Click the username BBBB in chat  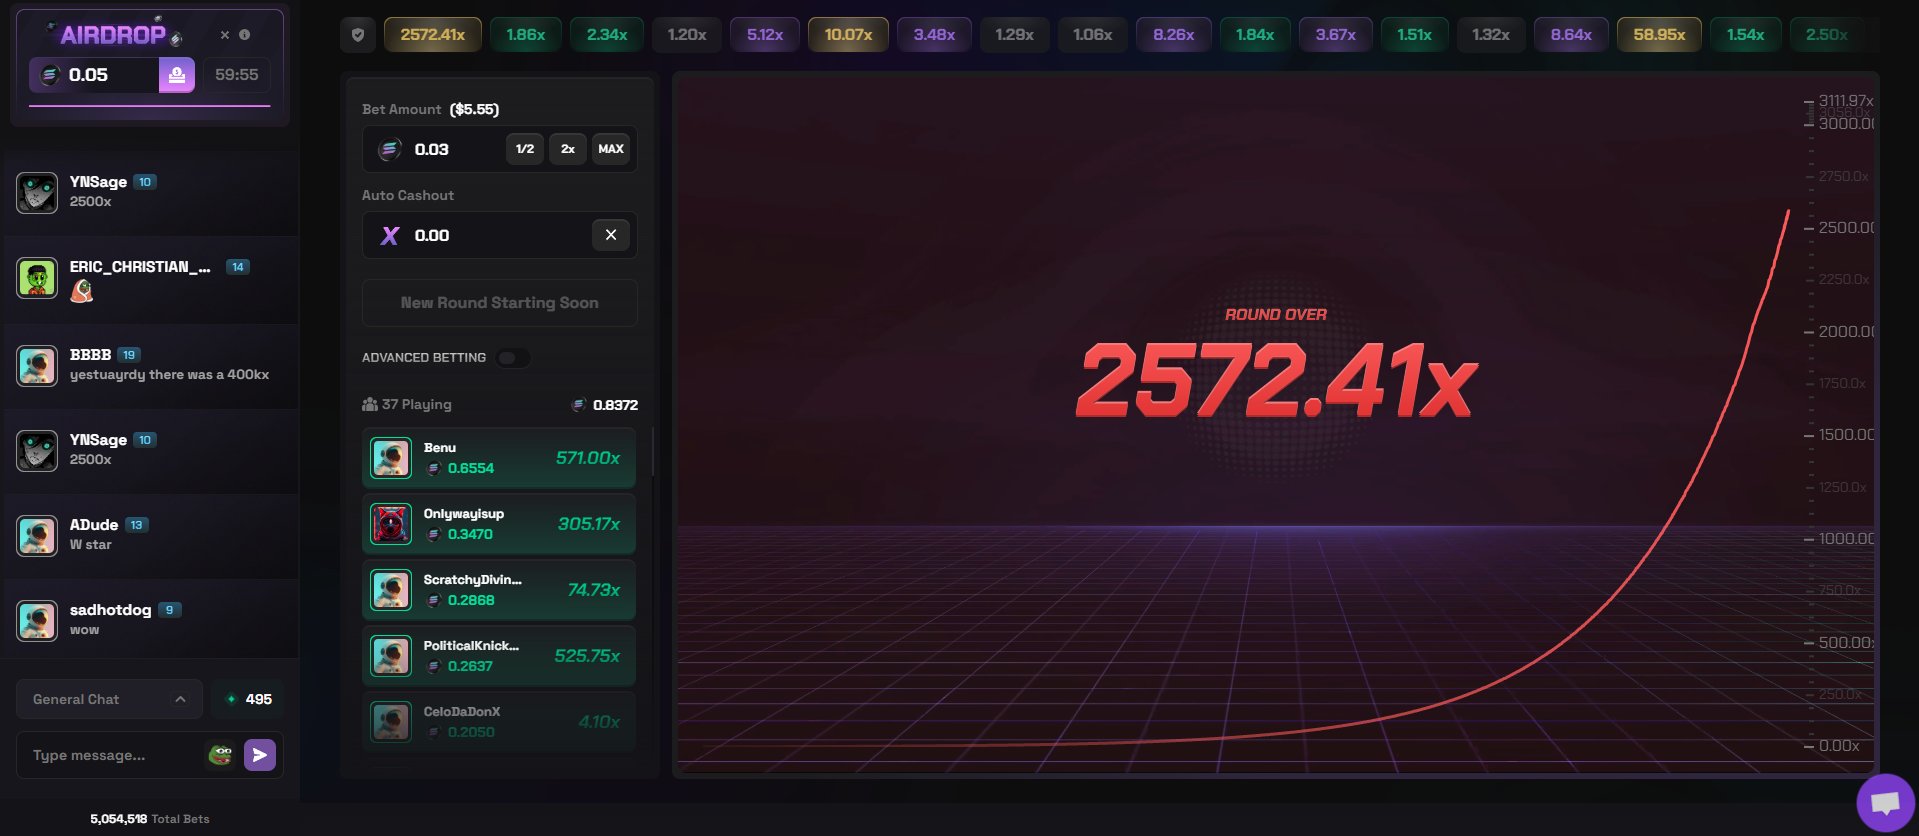(x=90, y=355)
